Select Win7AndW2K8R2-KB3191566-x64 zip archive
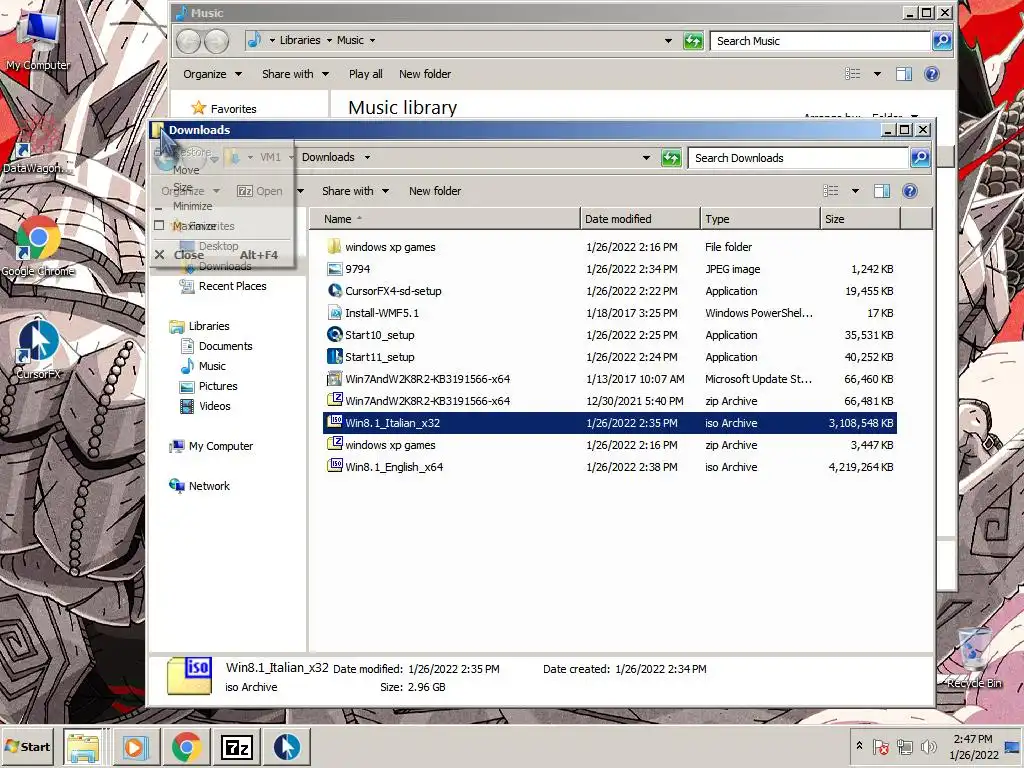 click(x=609, y=401)
